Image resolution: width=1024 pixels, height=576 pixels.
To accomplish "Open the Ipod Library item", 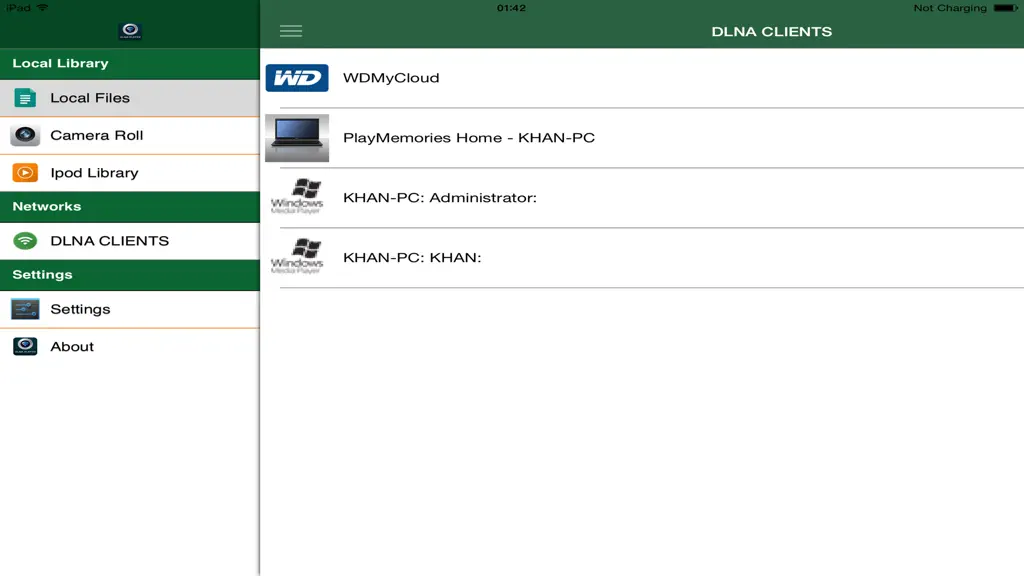I will tap(130, 172).
